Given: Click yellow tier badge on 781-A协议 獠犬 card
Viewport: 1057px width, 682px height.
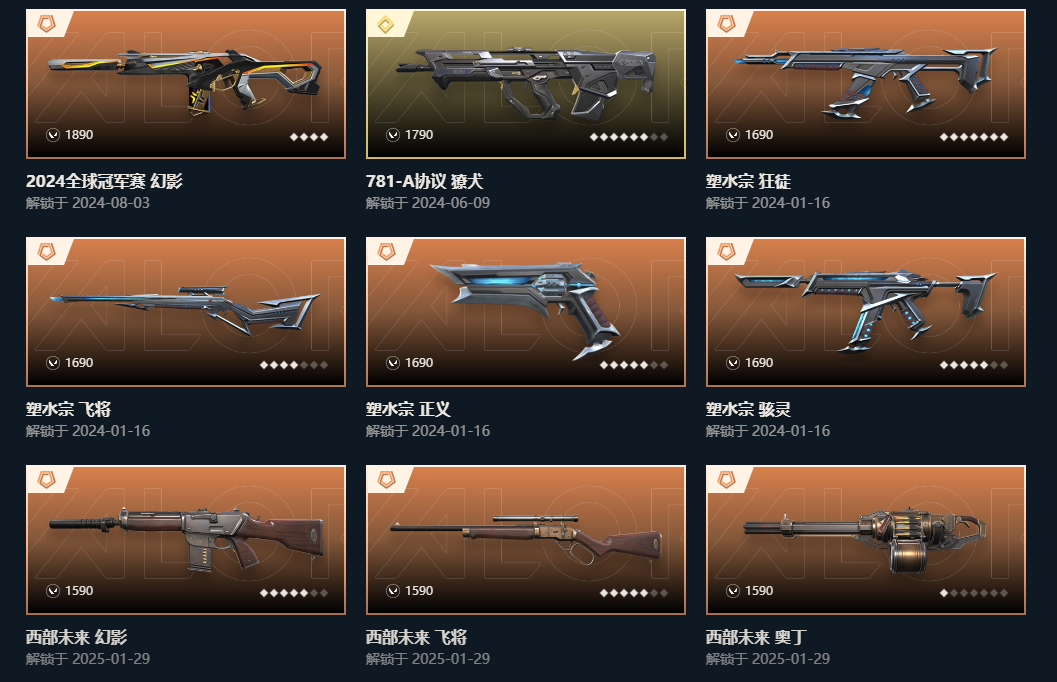Looking at the screenshot, I should 386,25.
